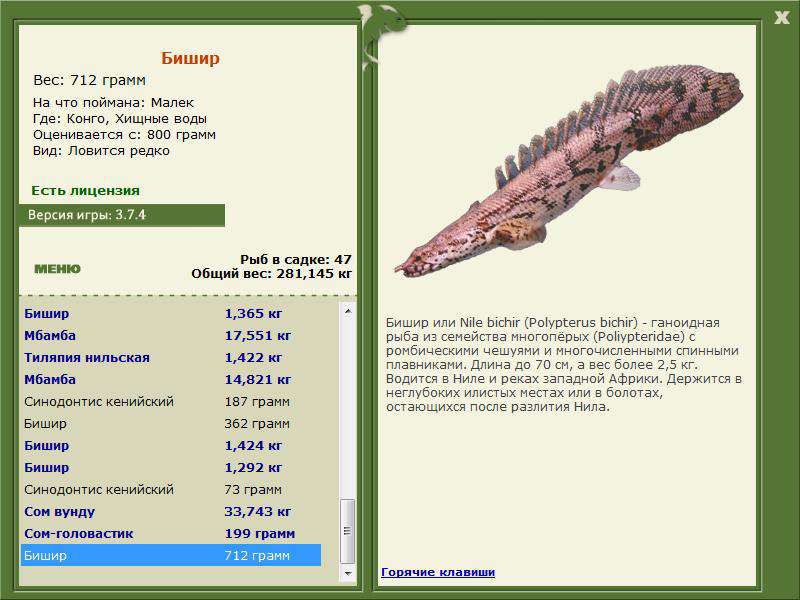Click the Рыб в садке: 47 counter
The width and height of the screenshot is (800, 600).
(x=295, y=259)
